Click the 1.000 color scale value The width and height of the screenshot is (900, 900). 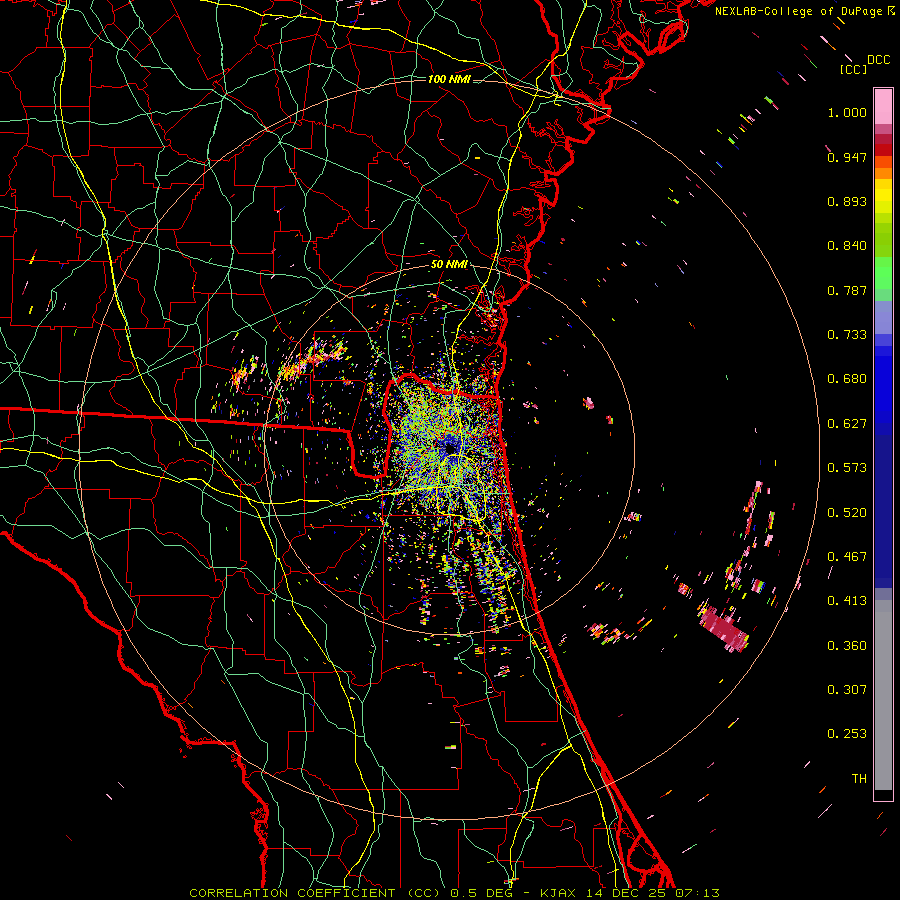[847, 112]
